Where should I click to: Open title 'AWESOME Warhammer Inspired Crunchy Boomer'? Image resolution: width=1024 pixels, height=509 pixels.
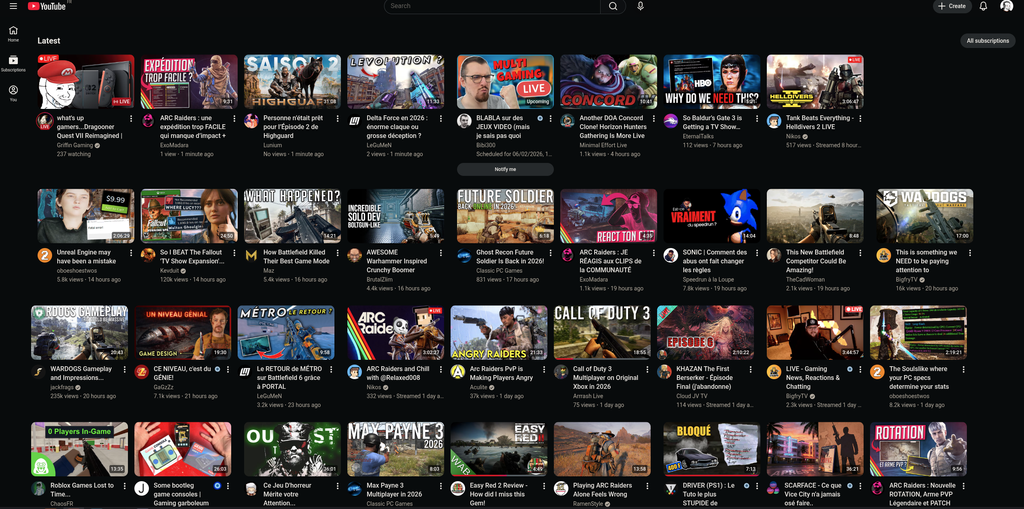(398, 261)
